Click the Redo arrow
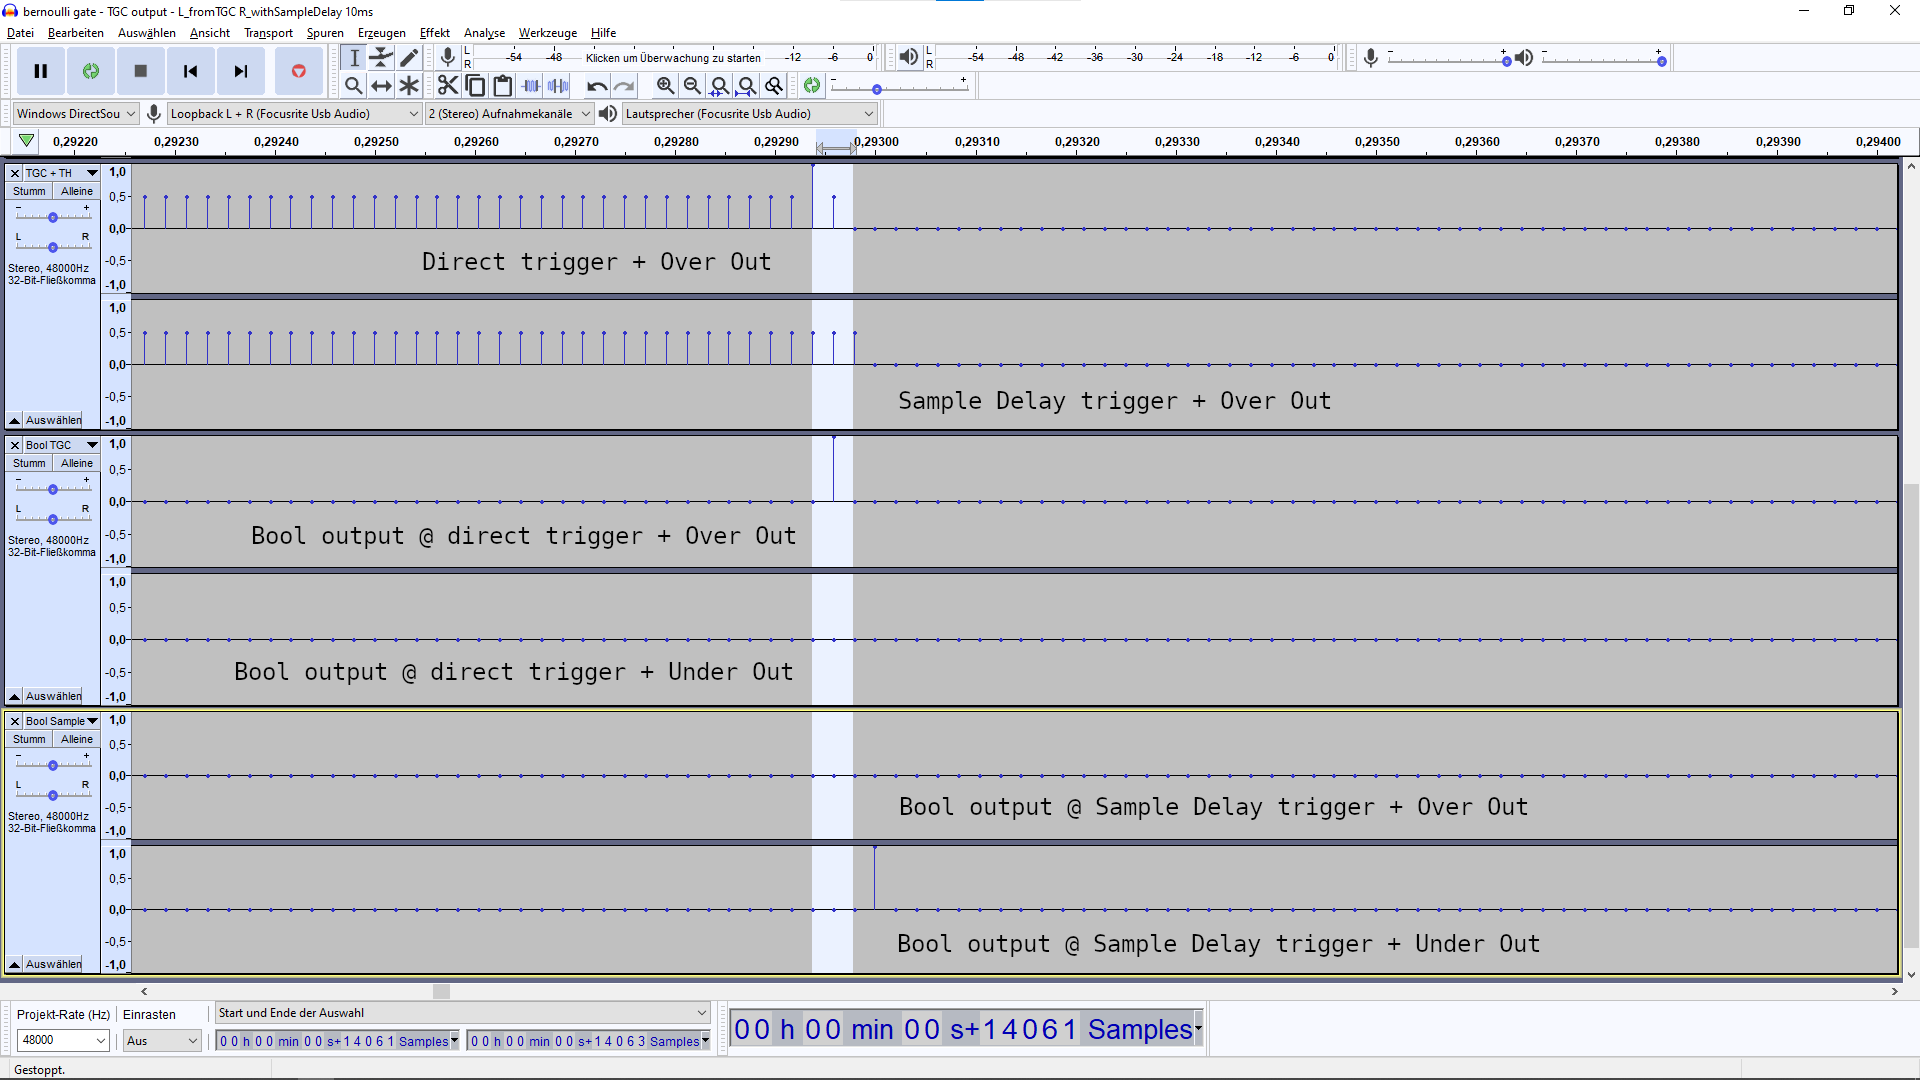 coord(624,86)
